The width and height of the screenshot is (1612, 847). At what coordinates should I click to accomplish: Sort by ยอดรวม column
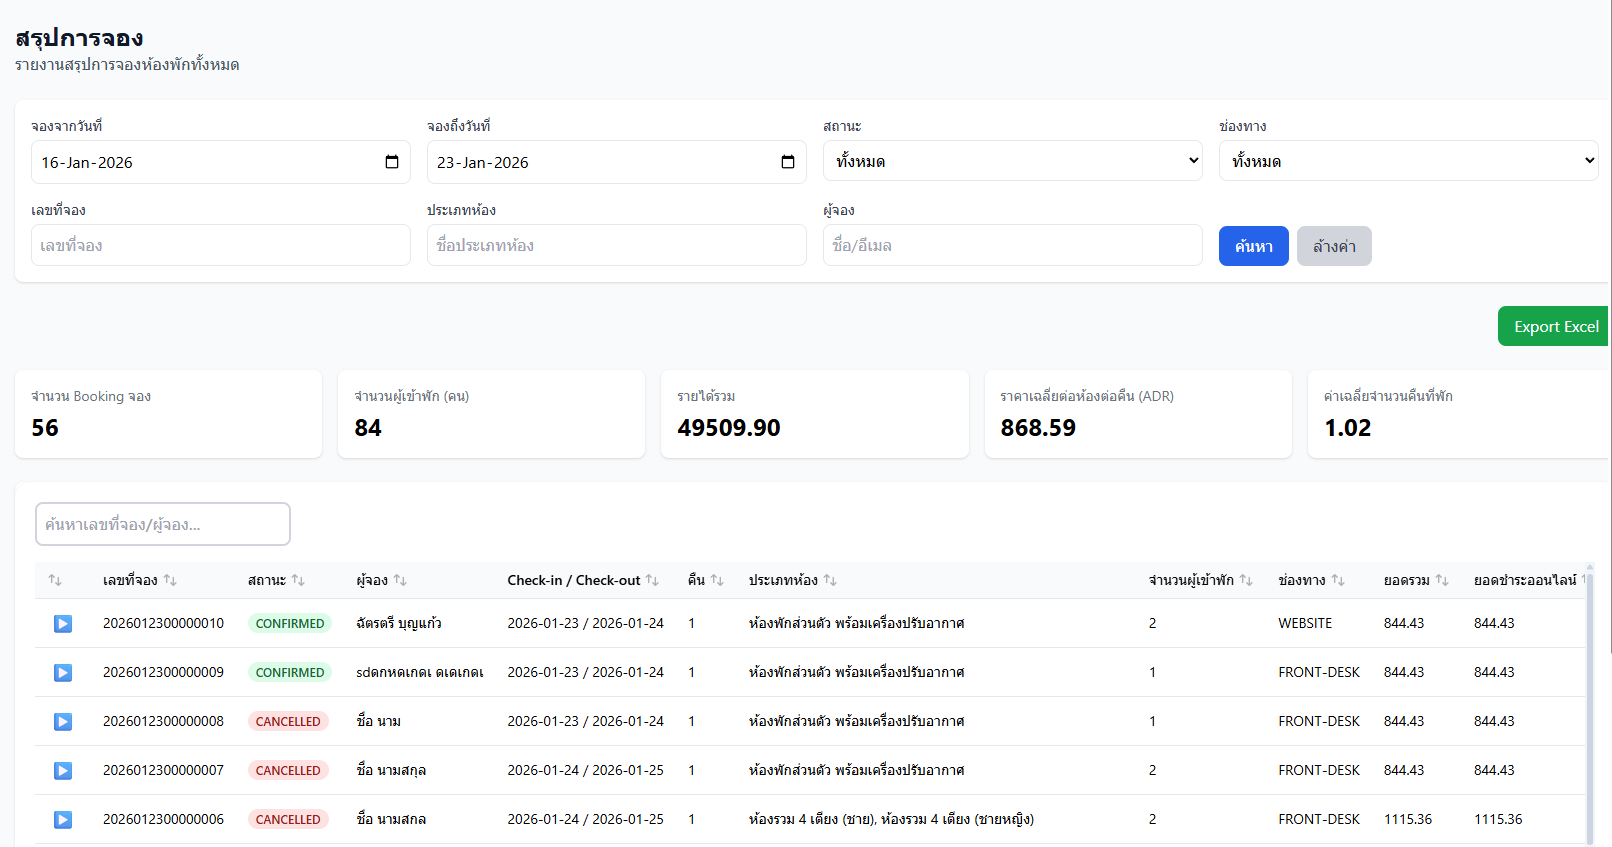[x=1442, y=580]
